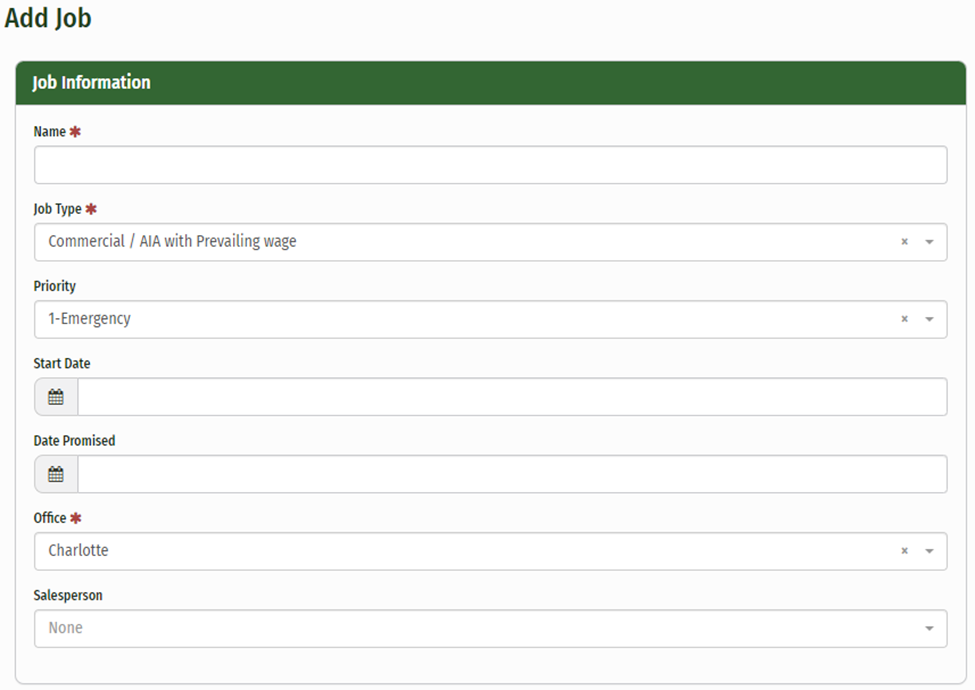Click the Add Job page heading
The image size is (975, 690).
pyautogui.click(x=48, y=18)
